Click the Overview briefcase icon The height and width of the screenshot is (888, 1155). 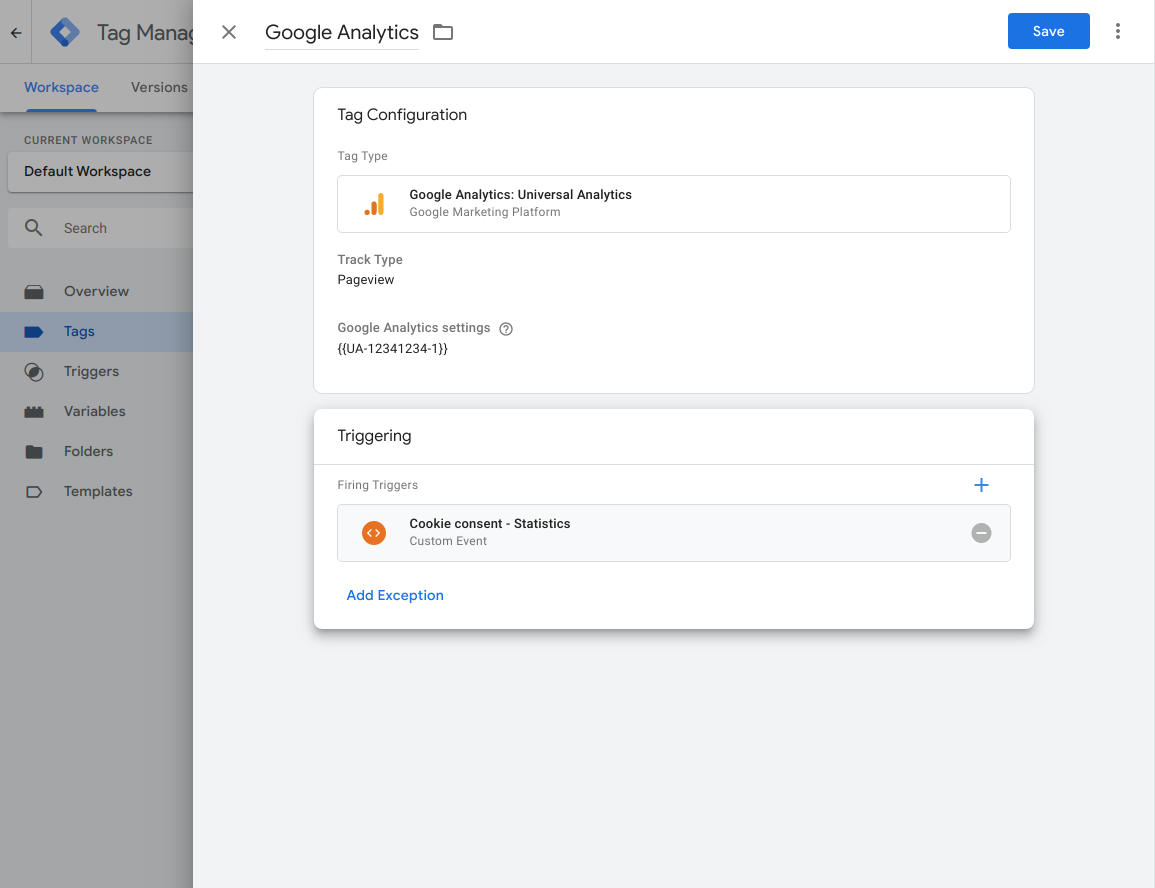click(x=34, y=292)
